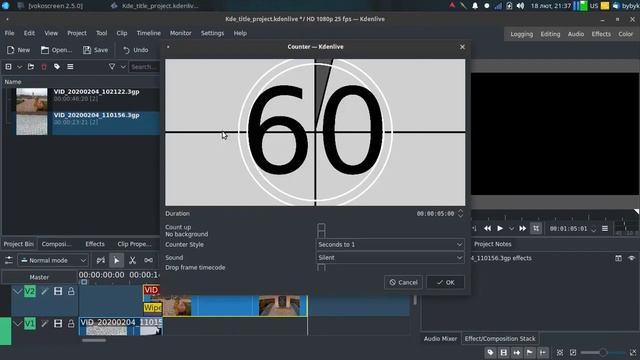The width and height of the screenshot is (640, 360).
Task: Toggle the V2 track hide video icon
Action: [x=58, y=291]
